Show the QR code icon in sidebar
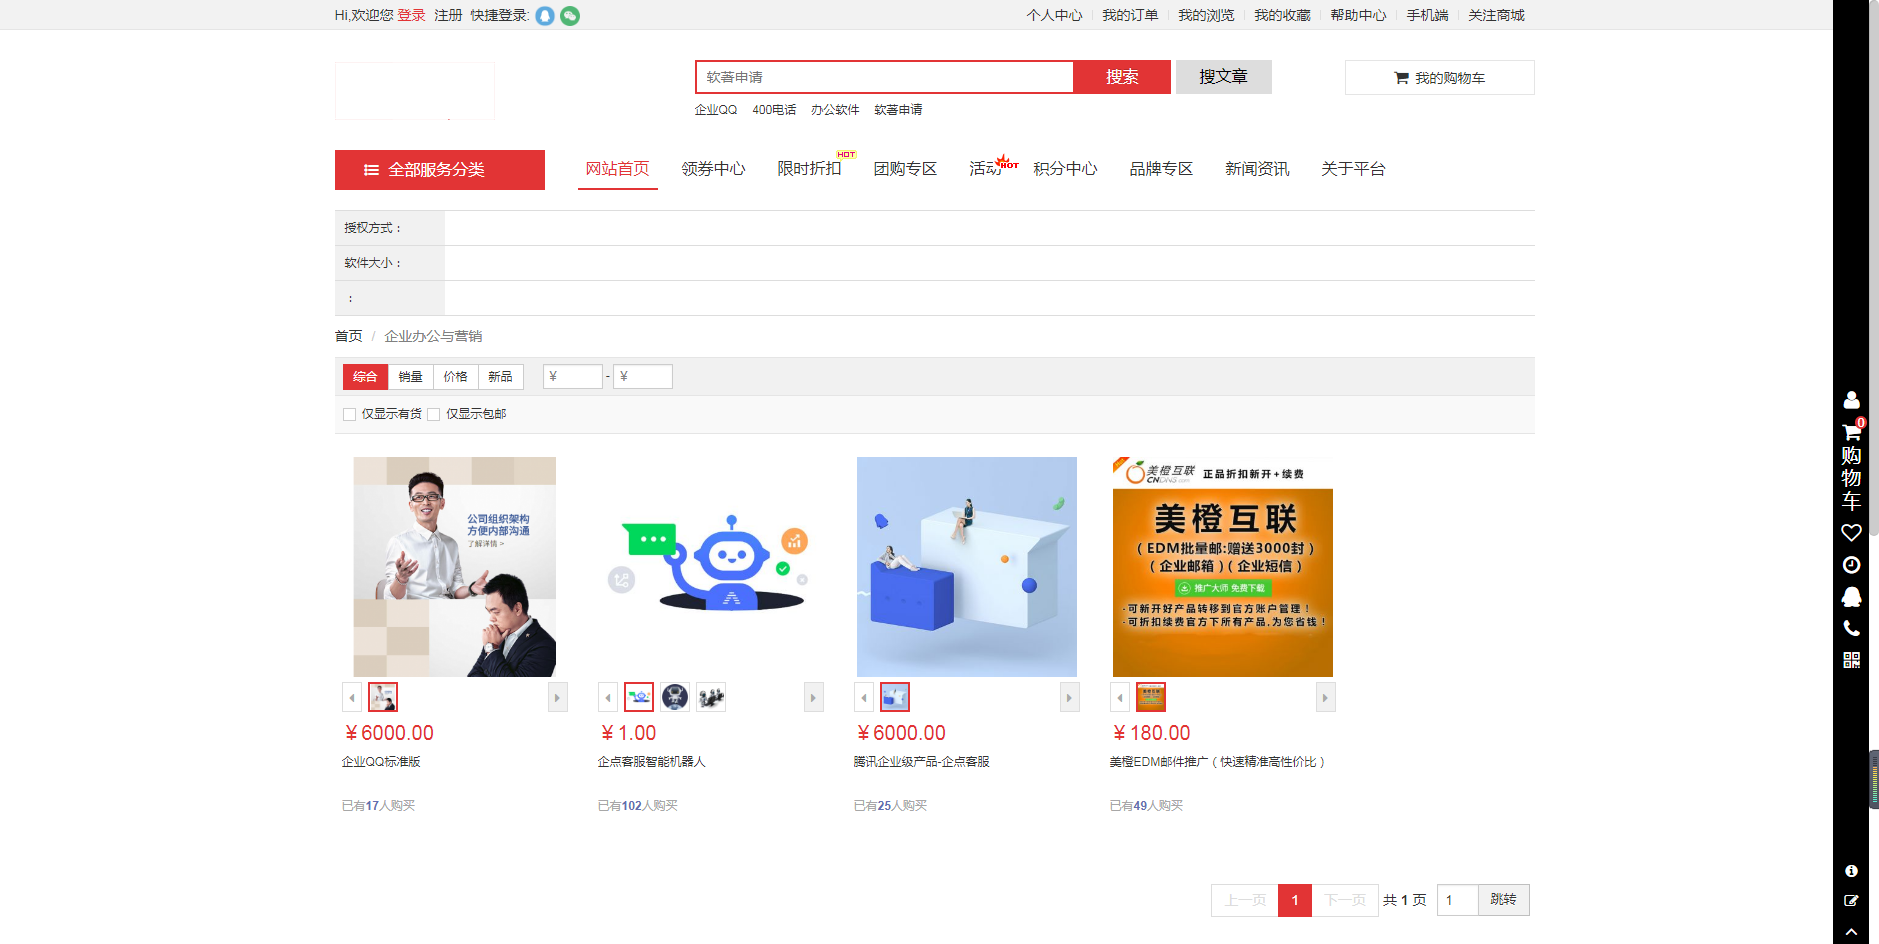 click(x=1851, y=660)
